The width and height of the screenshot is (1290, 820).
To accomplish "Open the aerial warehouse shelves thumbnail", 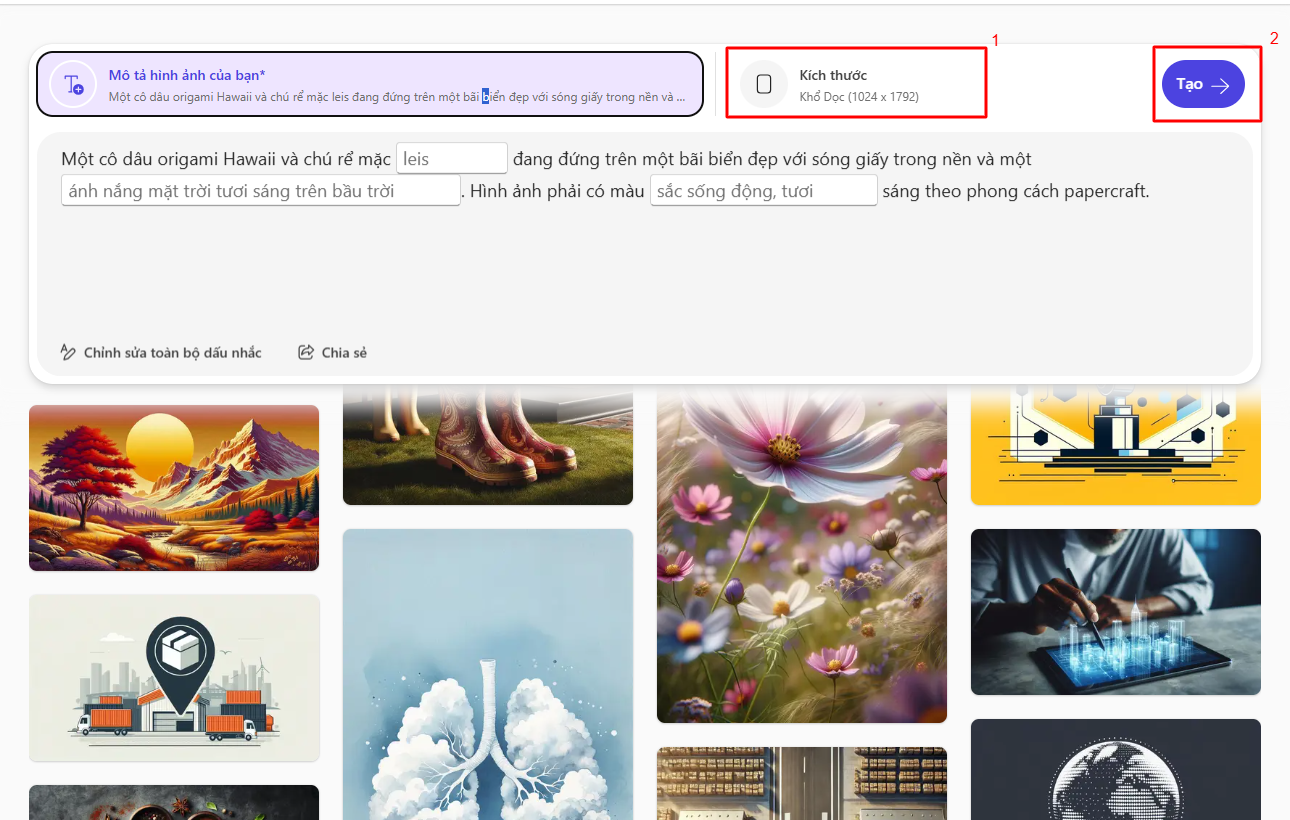I will click(802, 784).
